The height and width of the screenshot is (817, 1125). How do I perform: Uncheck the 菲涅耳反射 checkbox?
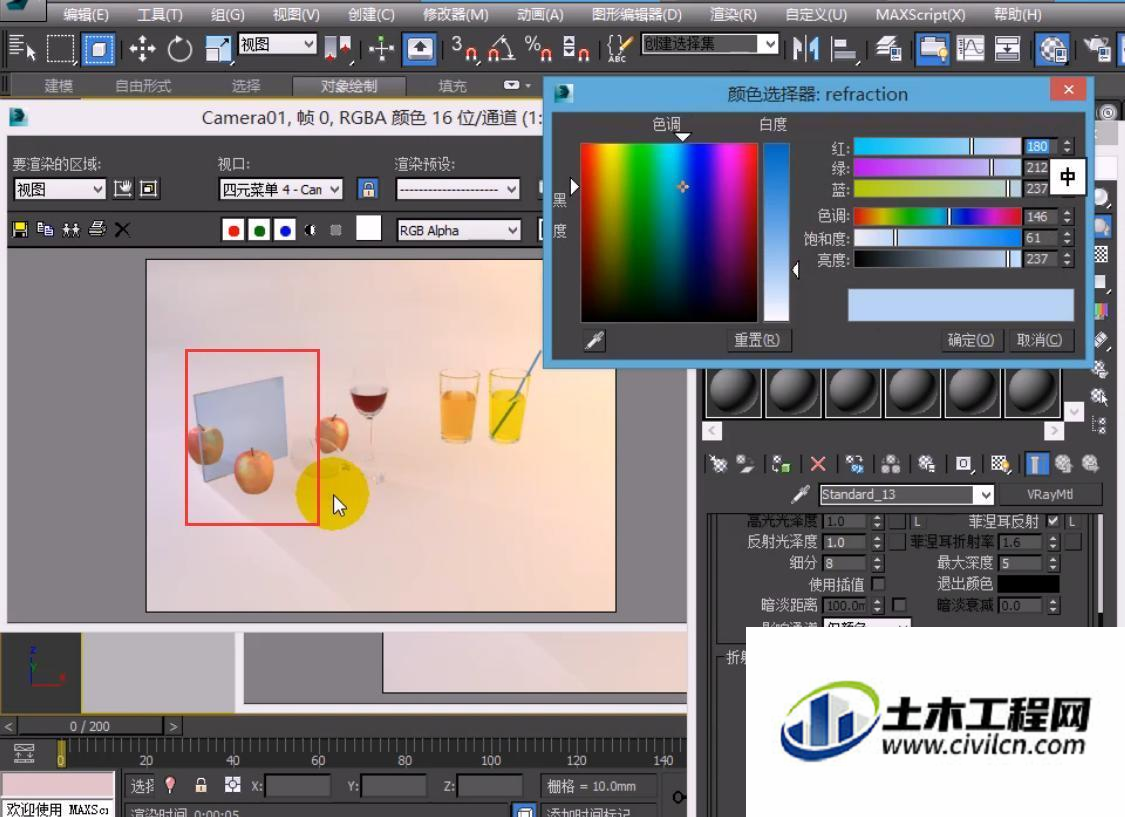1053,521
